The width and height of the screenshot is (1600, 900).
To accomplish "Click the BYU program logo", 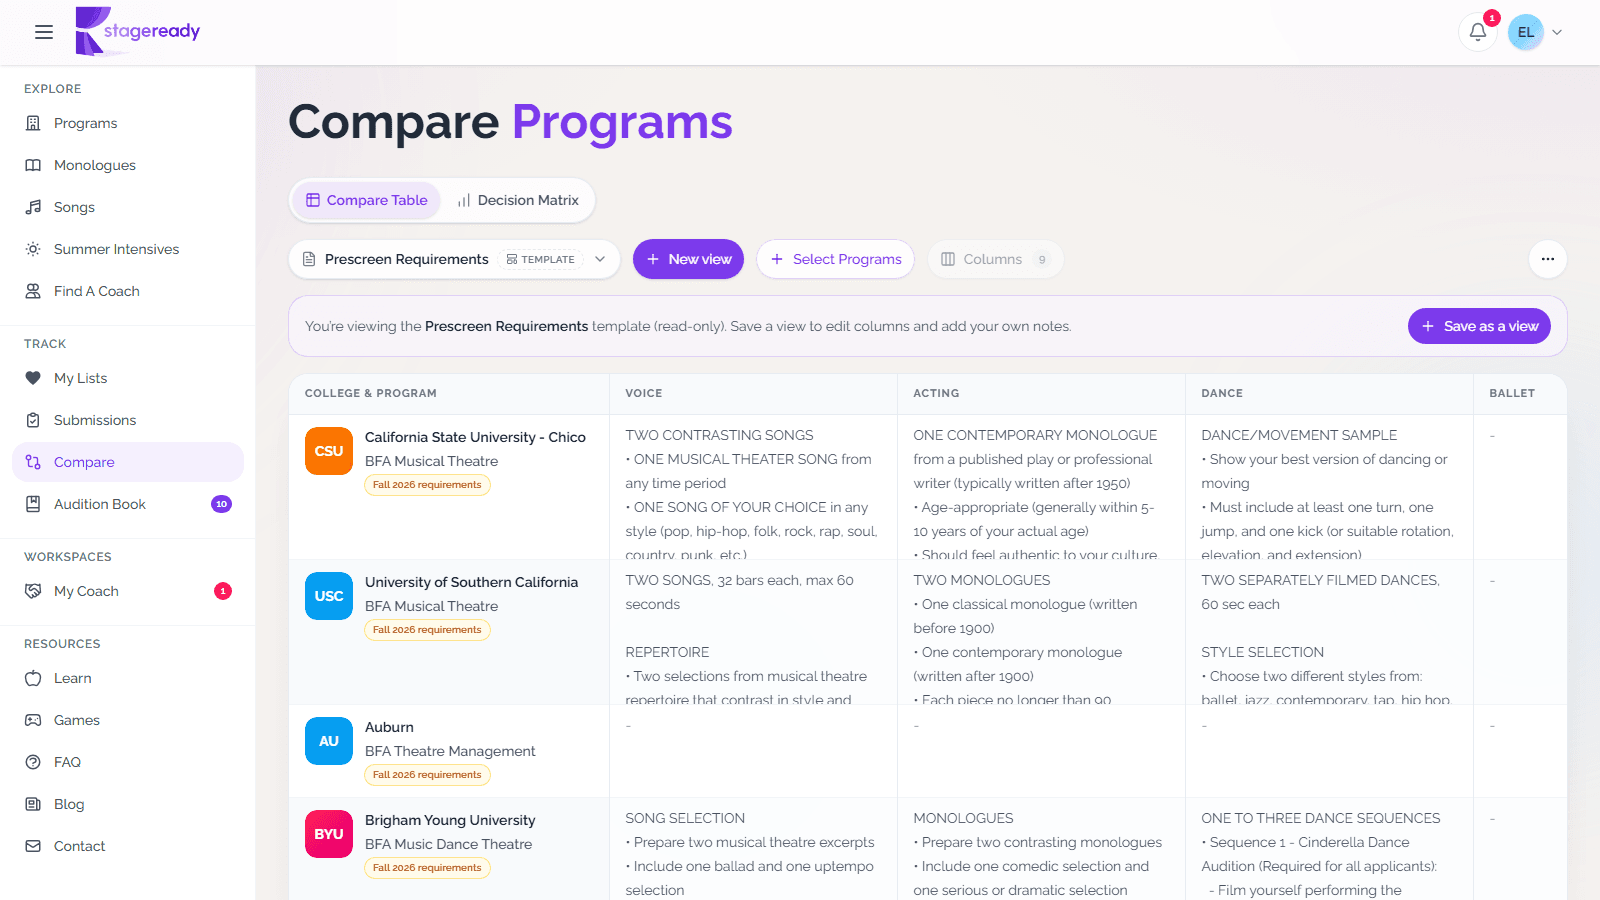I will [x=329, y=834].
